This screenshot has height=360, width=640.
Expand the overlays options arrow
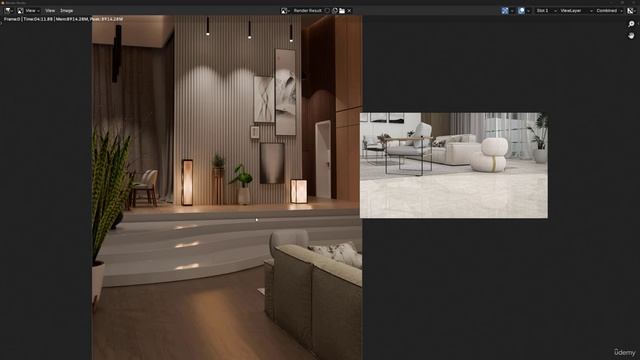pos(528,11)
